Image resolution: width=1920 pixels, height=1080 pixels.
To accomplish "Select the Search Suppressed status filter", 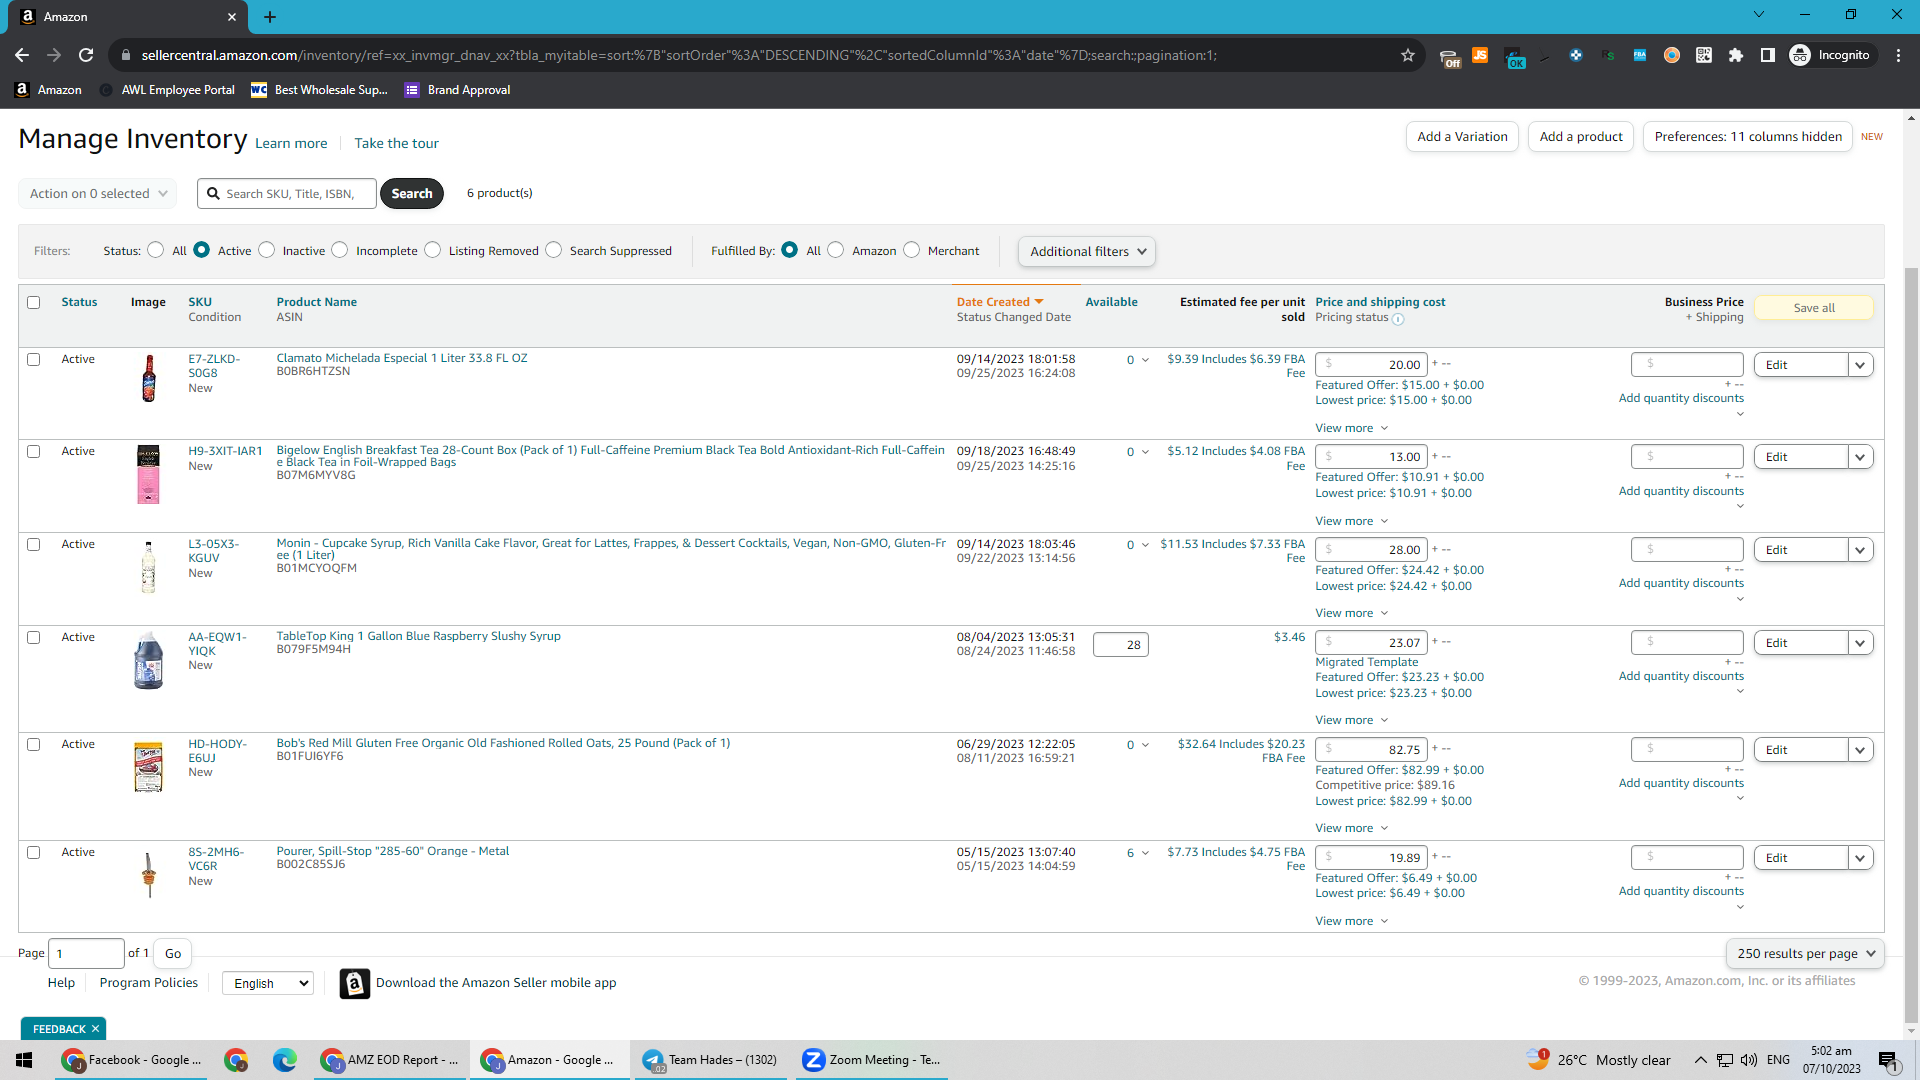I will (x=554, y=250).
